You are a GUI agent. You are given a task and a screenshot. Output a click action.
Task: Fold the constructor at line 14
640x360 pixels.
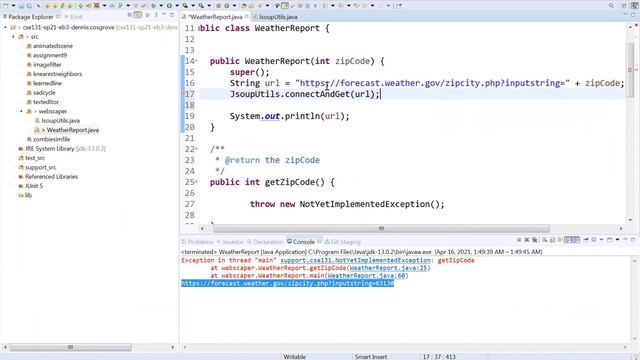click(x=196, y=61)
